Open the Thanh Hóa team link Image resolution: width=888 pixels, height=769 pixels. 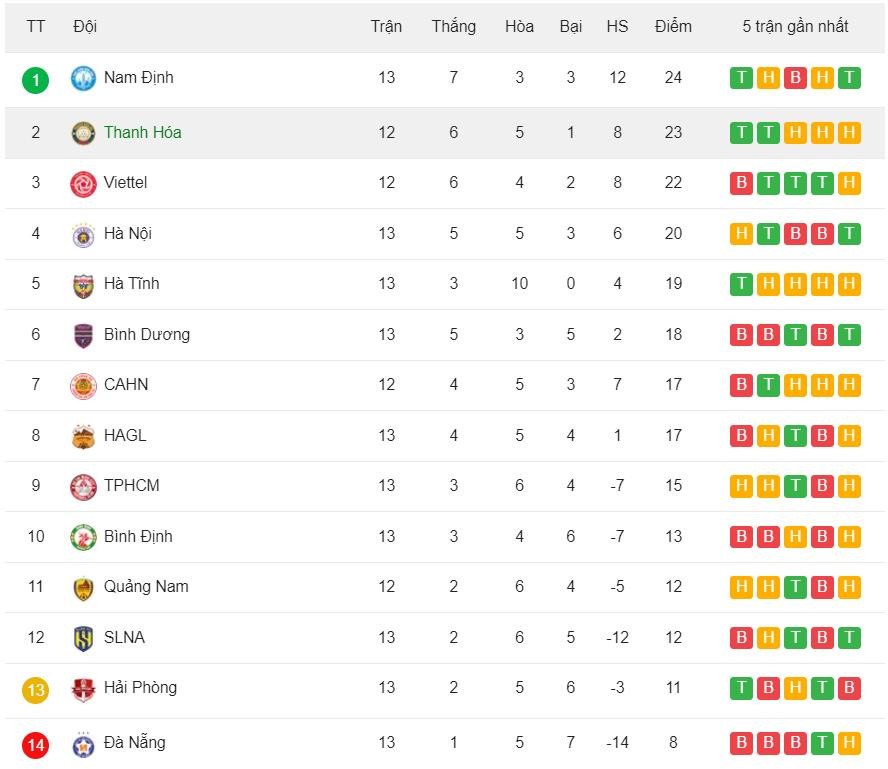(142, 132)
